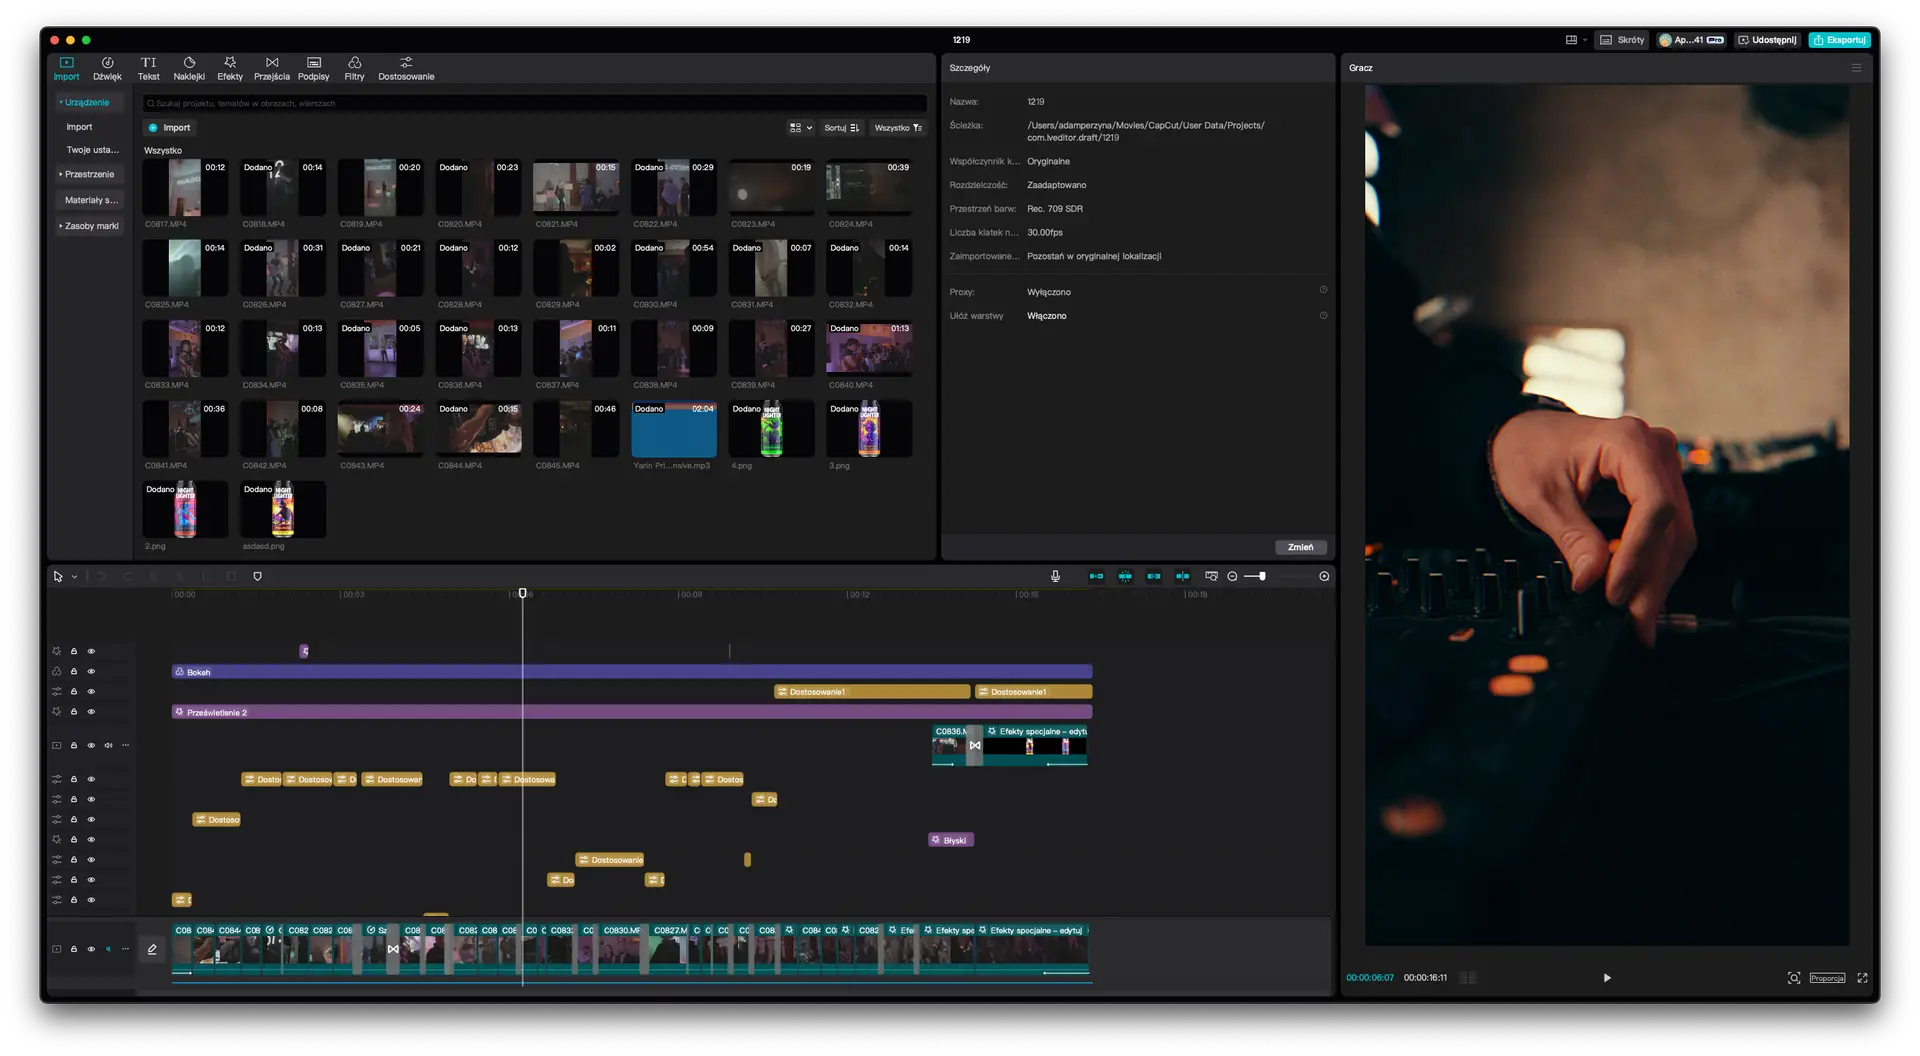Expand the Przestrzenie sidebar section
Image resolution: width=1920 pixels, height=1056 pixels.
click(88, 174)
